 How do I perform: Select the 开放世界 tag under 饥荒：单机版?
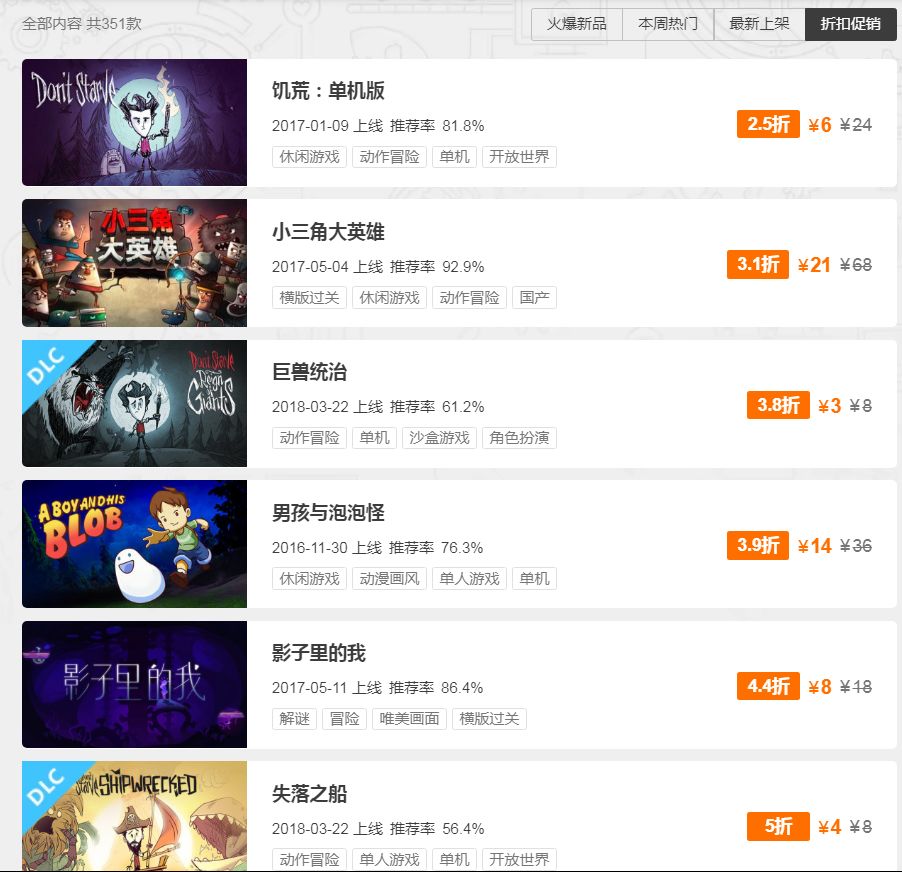coord(519,157)
